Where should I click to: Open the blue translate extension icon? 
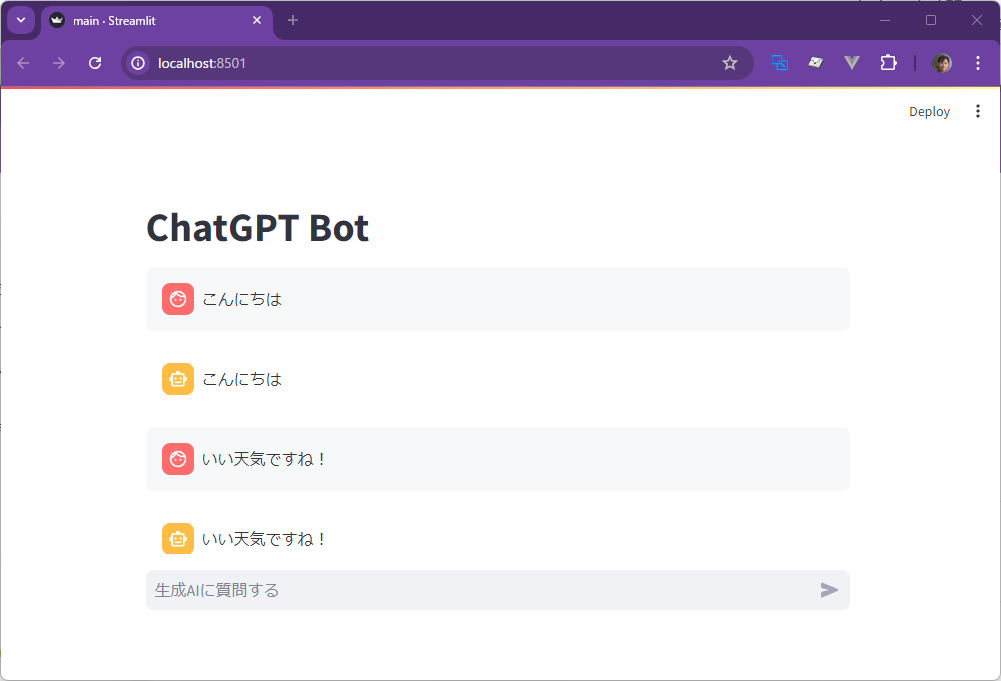(x=779, y=63)
